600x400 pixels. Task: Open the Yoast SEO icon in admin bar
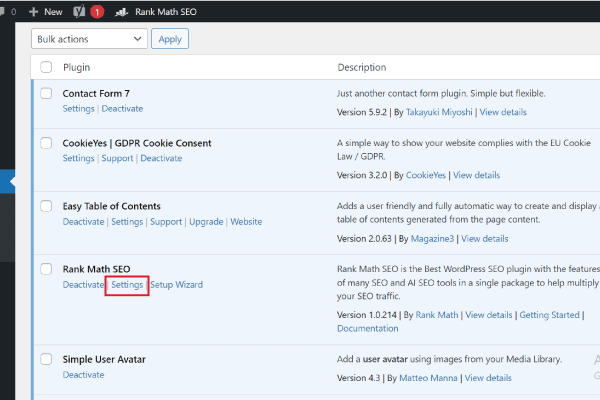[79, 12]
